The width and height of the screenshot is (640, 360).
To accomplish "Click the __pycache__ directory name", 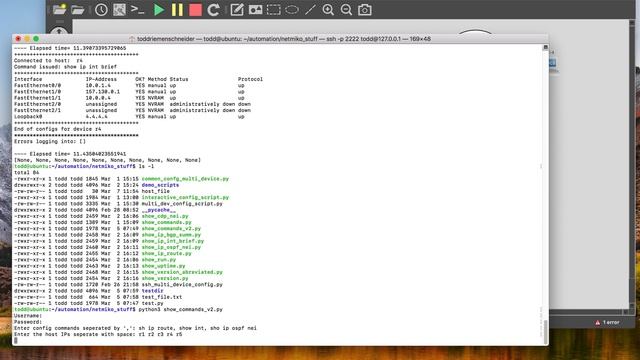I will pos(159,210).
